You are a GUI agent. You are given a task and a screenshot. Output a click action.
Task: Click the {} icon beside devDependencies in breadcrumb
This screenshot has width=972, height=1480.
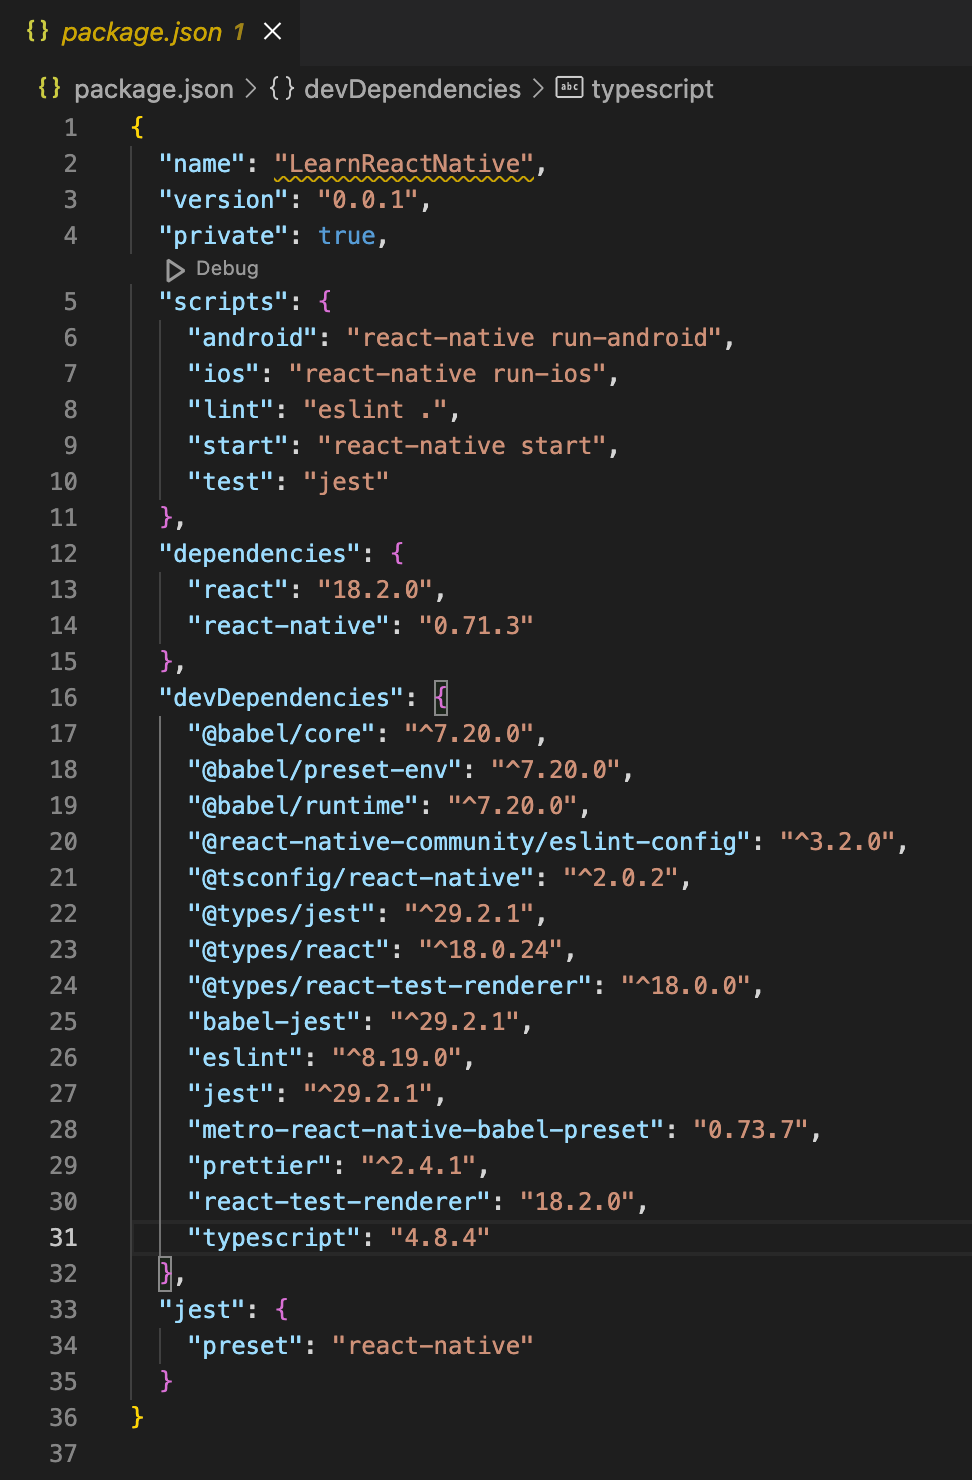(x=279, y=89)
